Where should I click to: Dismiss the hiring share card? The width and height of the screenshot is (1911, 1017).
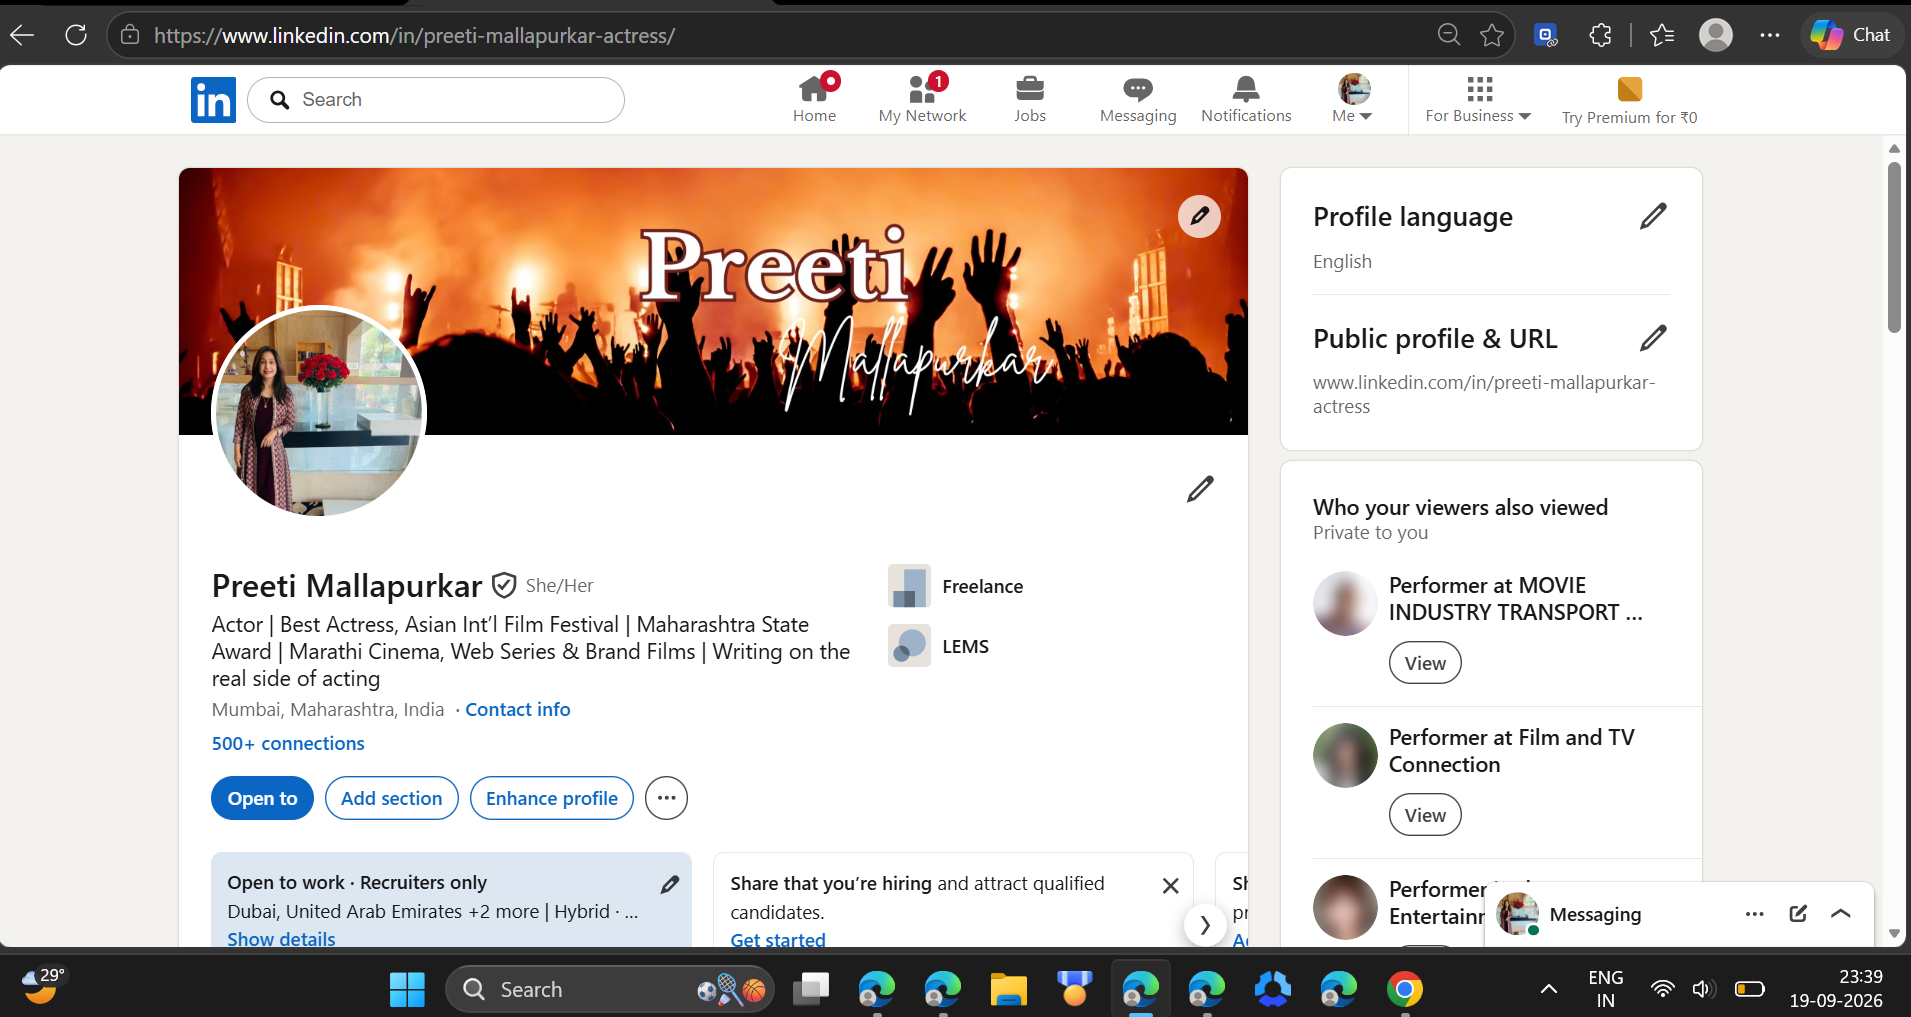(1170, 886)
